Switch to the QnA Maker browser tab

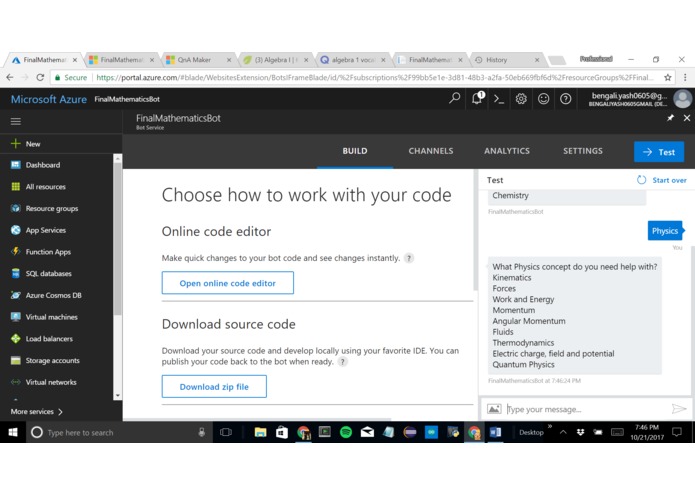(198, 60)
